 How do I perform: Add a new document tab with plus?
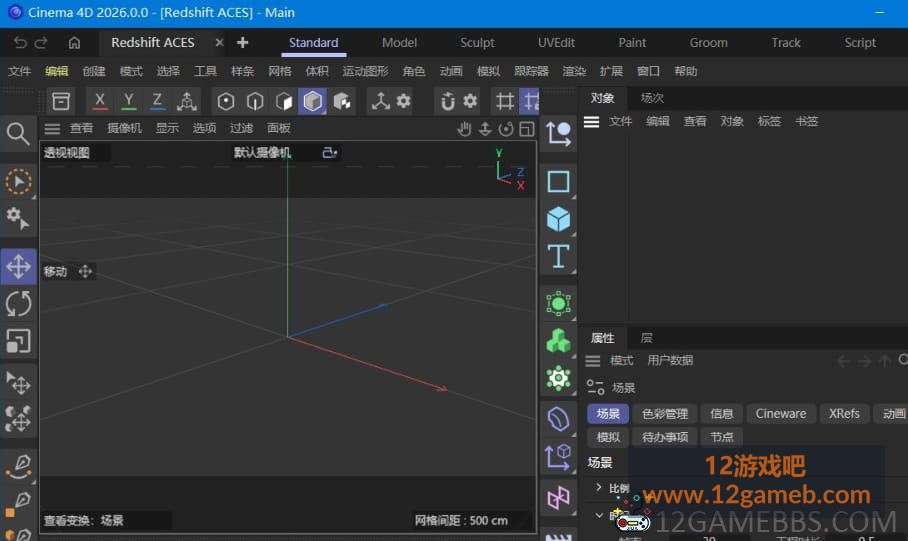[243, 42]
